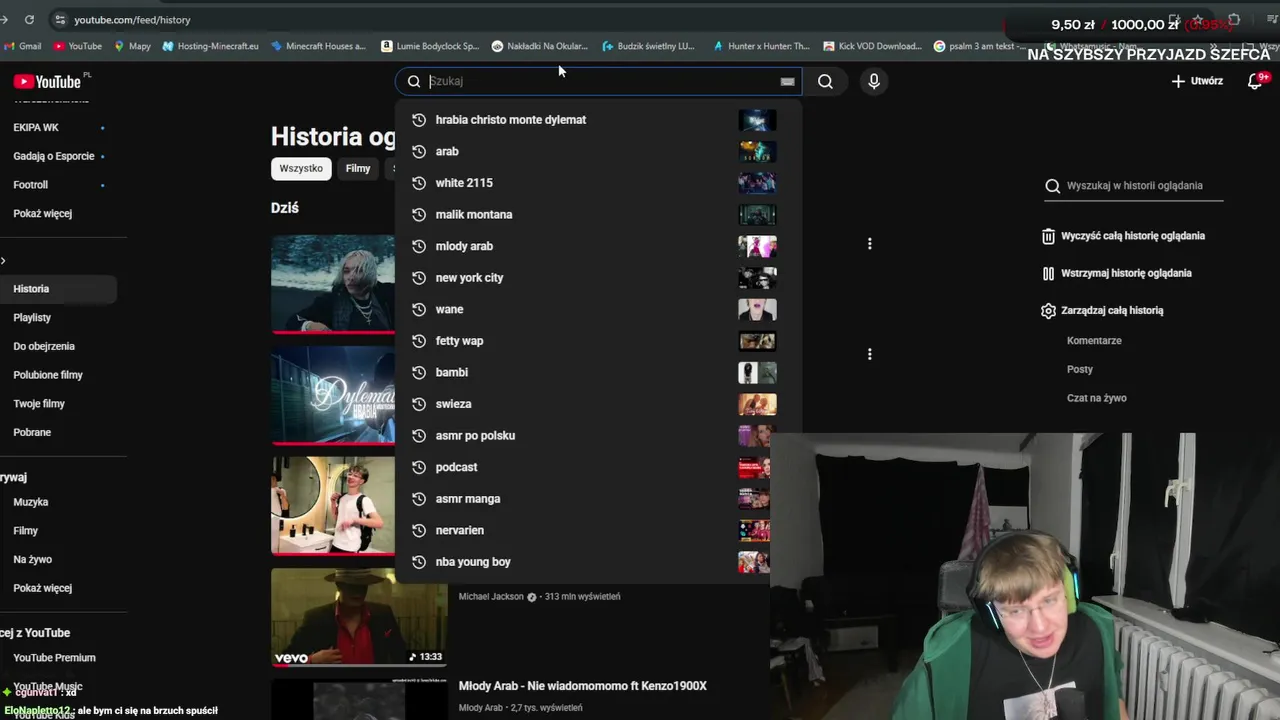Image resolution: width=1280 pixels, height=720 pixels.
Task: Click the YouTube logo home link
Action: click(x=47, y=81)
